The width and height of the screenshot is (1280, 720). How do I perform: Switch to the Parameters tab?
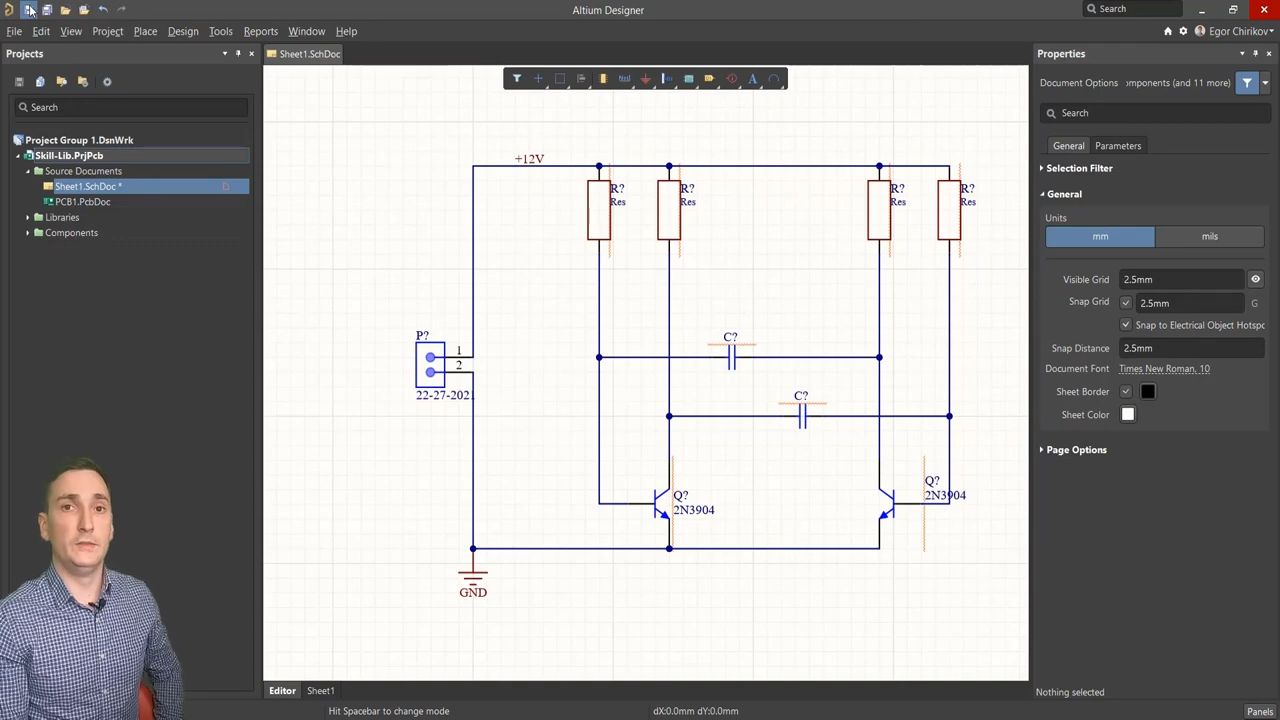(1117, 146)
